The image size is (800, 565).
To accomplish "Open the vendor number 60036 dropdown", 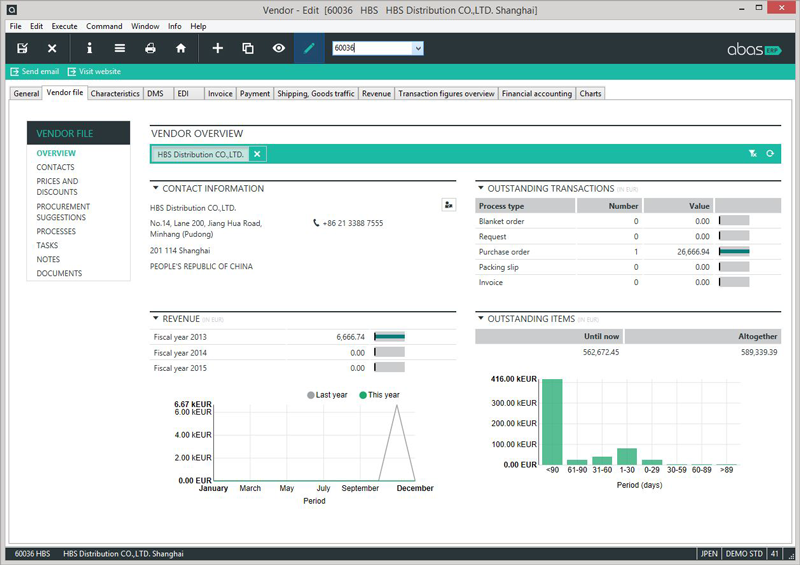I will click(x=418, y=48).
